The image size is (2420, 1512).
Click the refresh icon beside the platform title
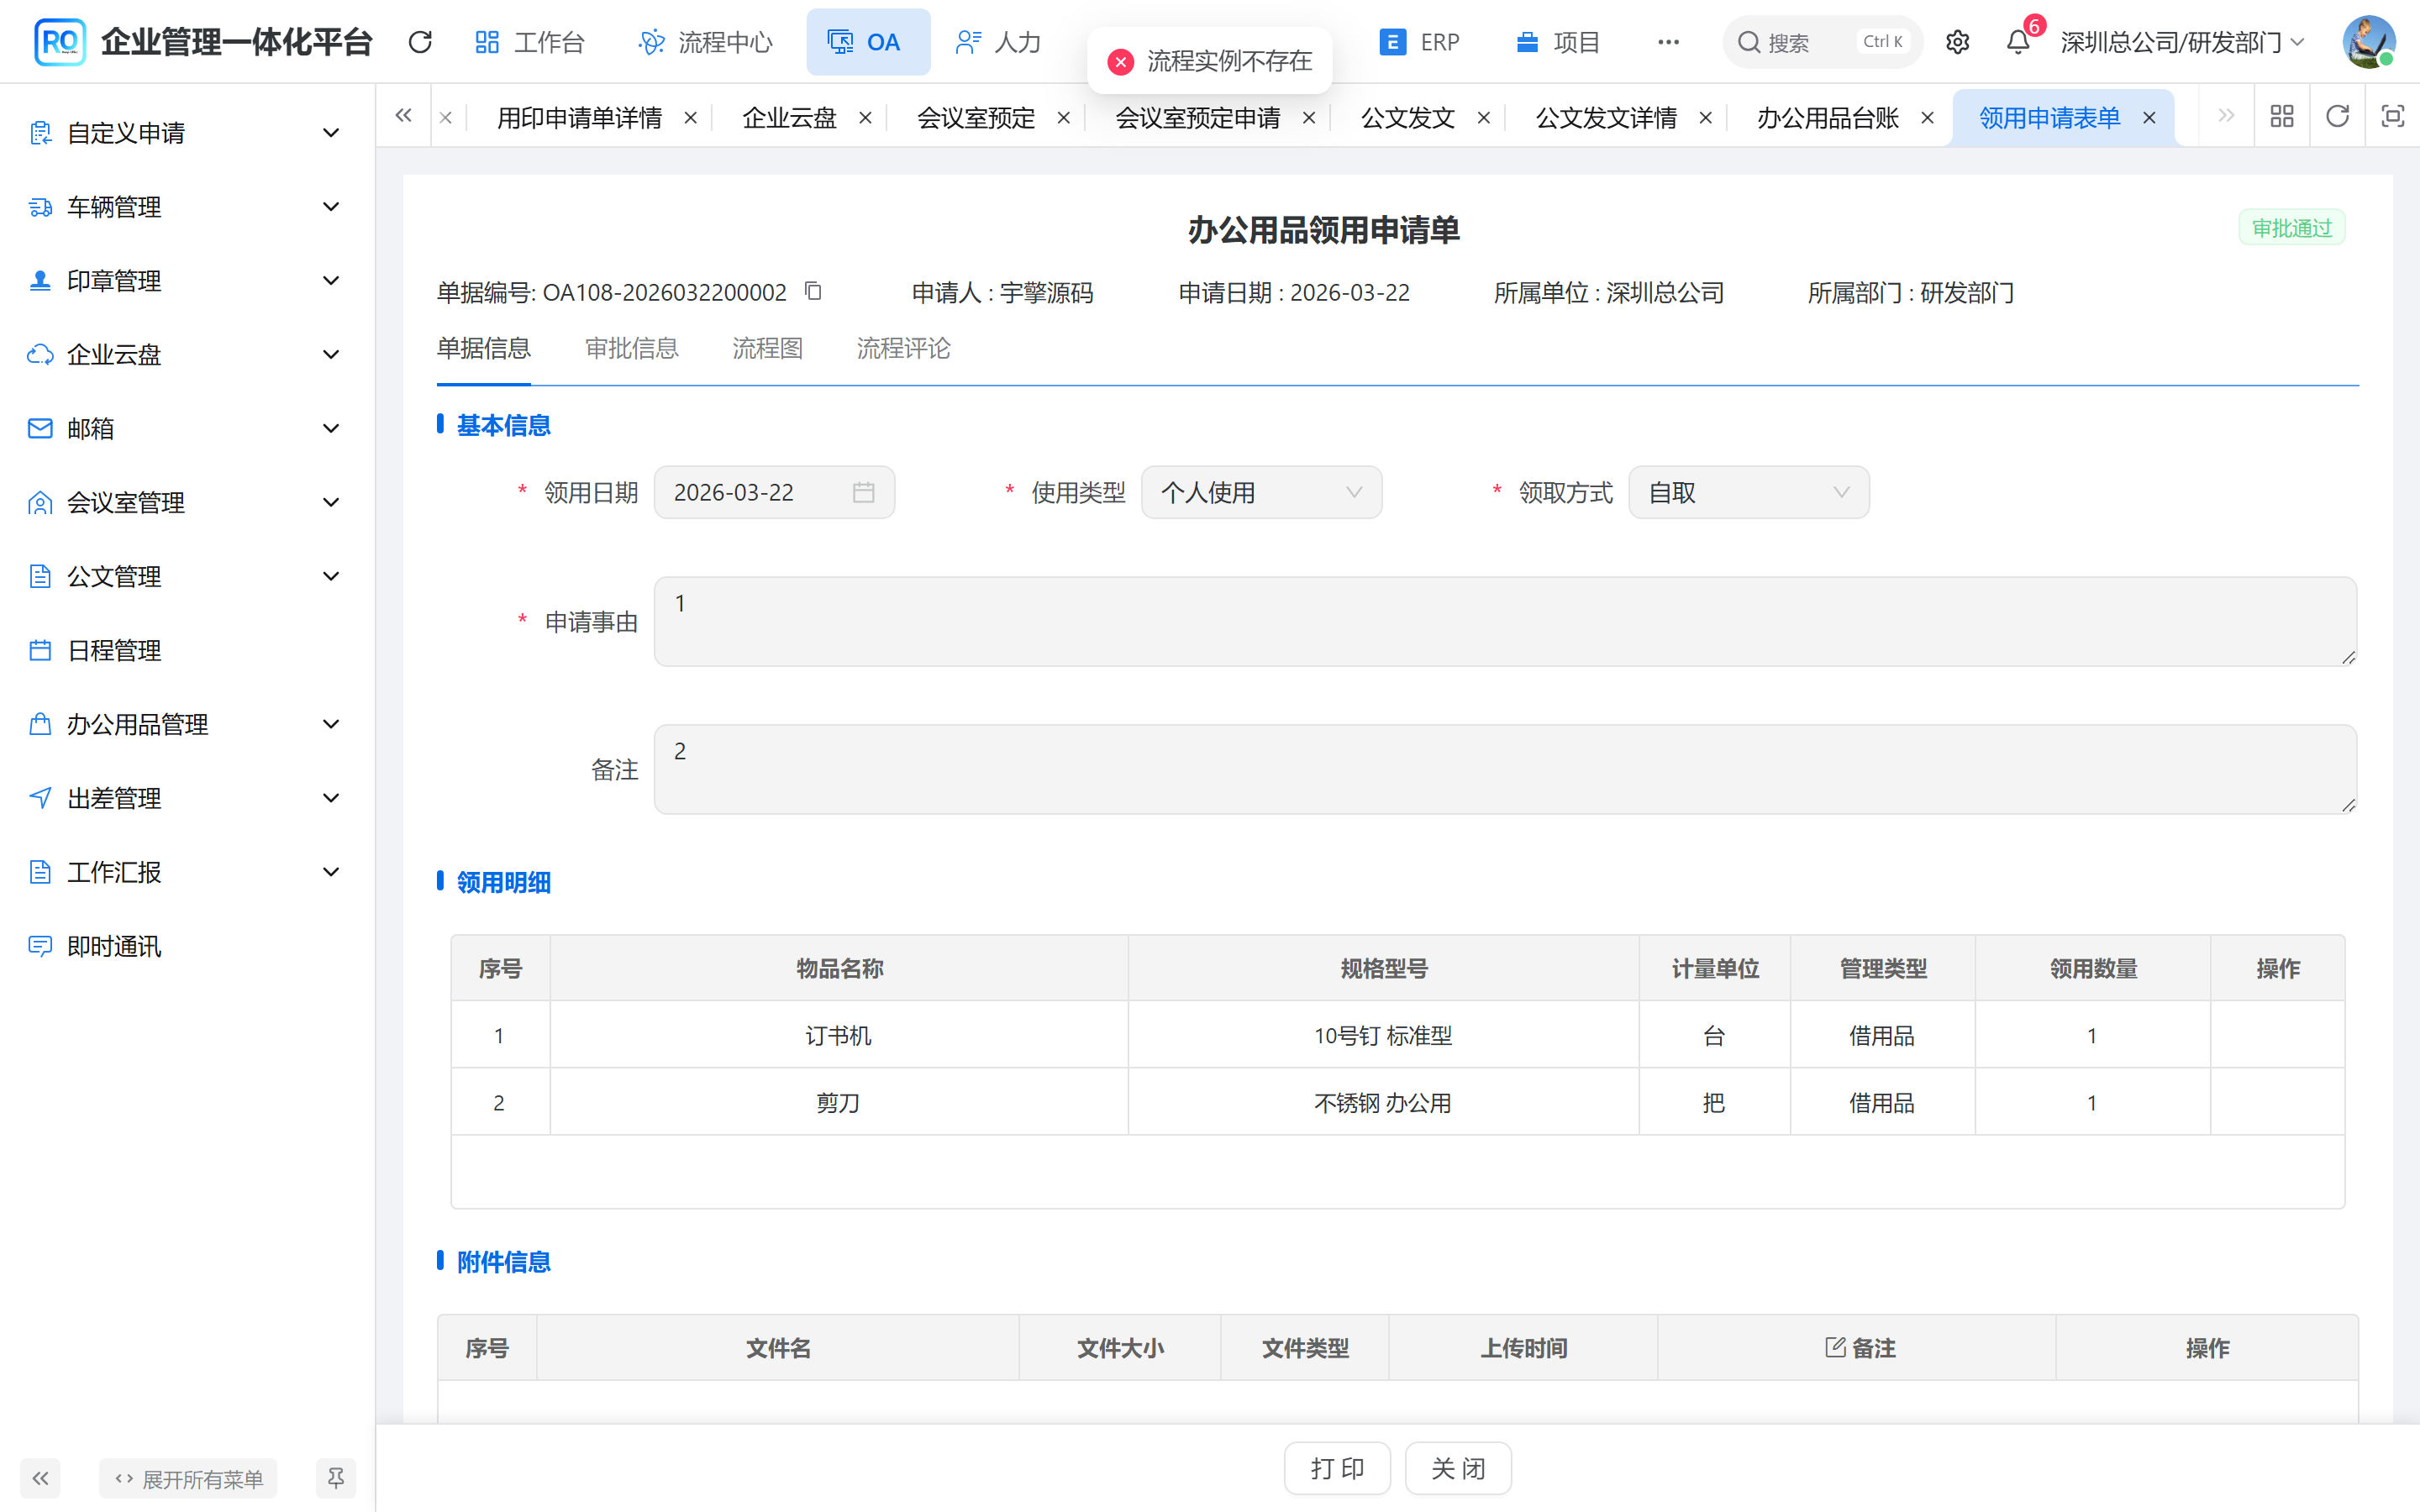420,42
